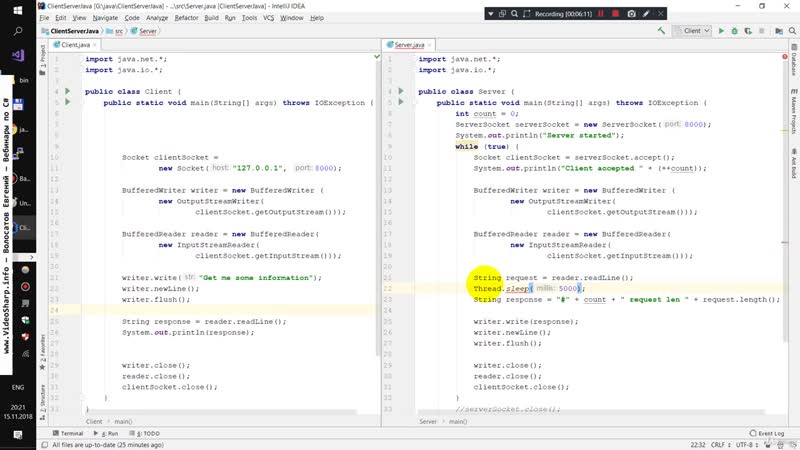The height and width of the screenshot is (450, 800).
Task: Change UTF-8 encoding in status bar
Action: point(747,445)
